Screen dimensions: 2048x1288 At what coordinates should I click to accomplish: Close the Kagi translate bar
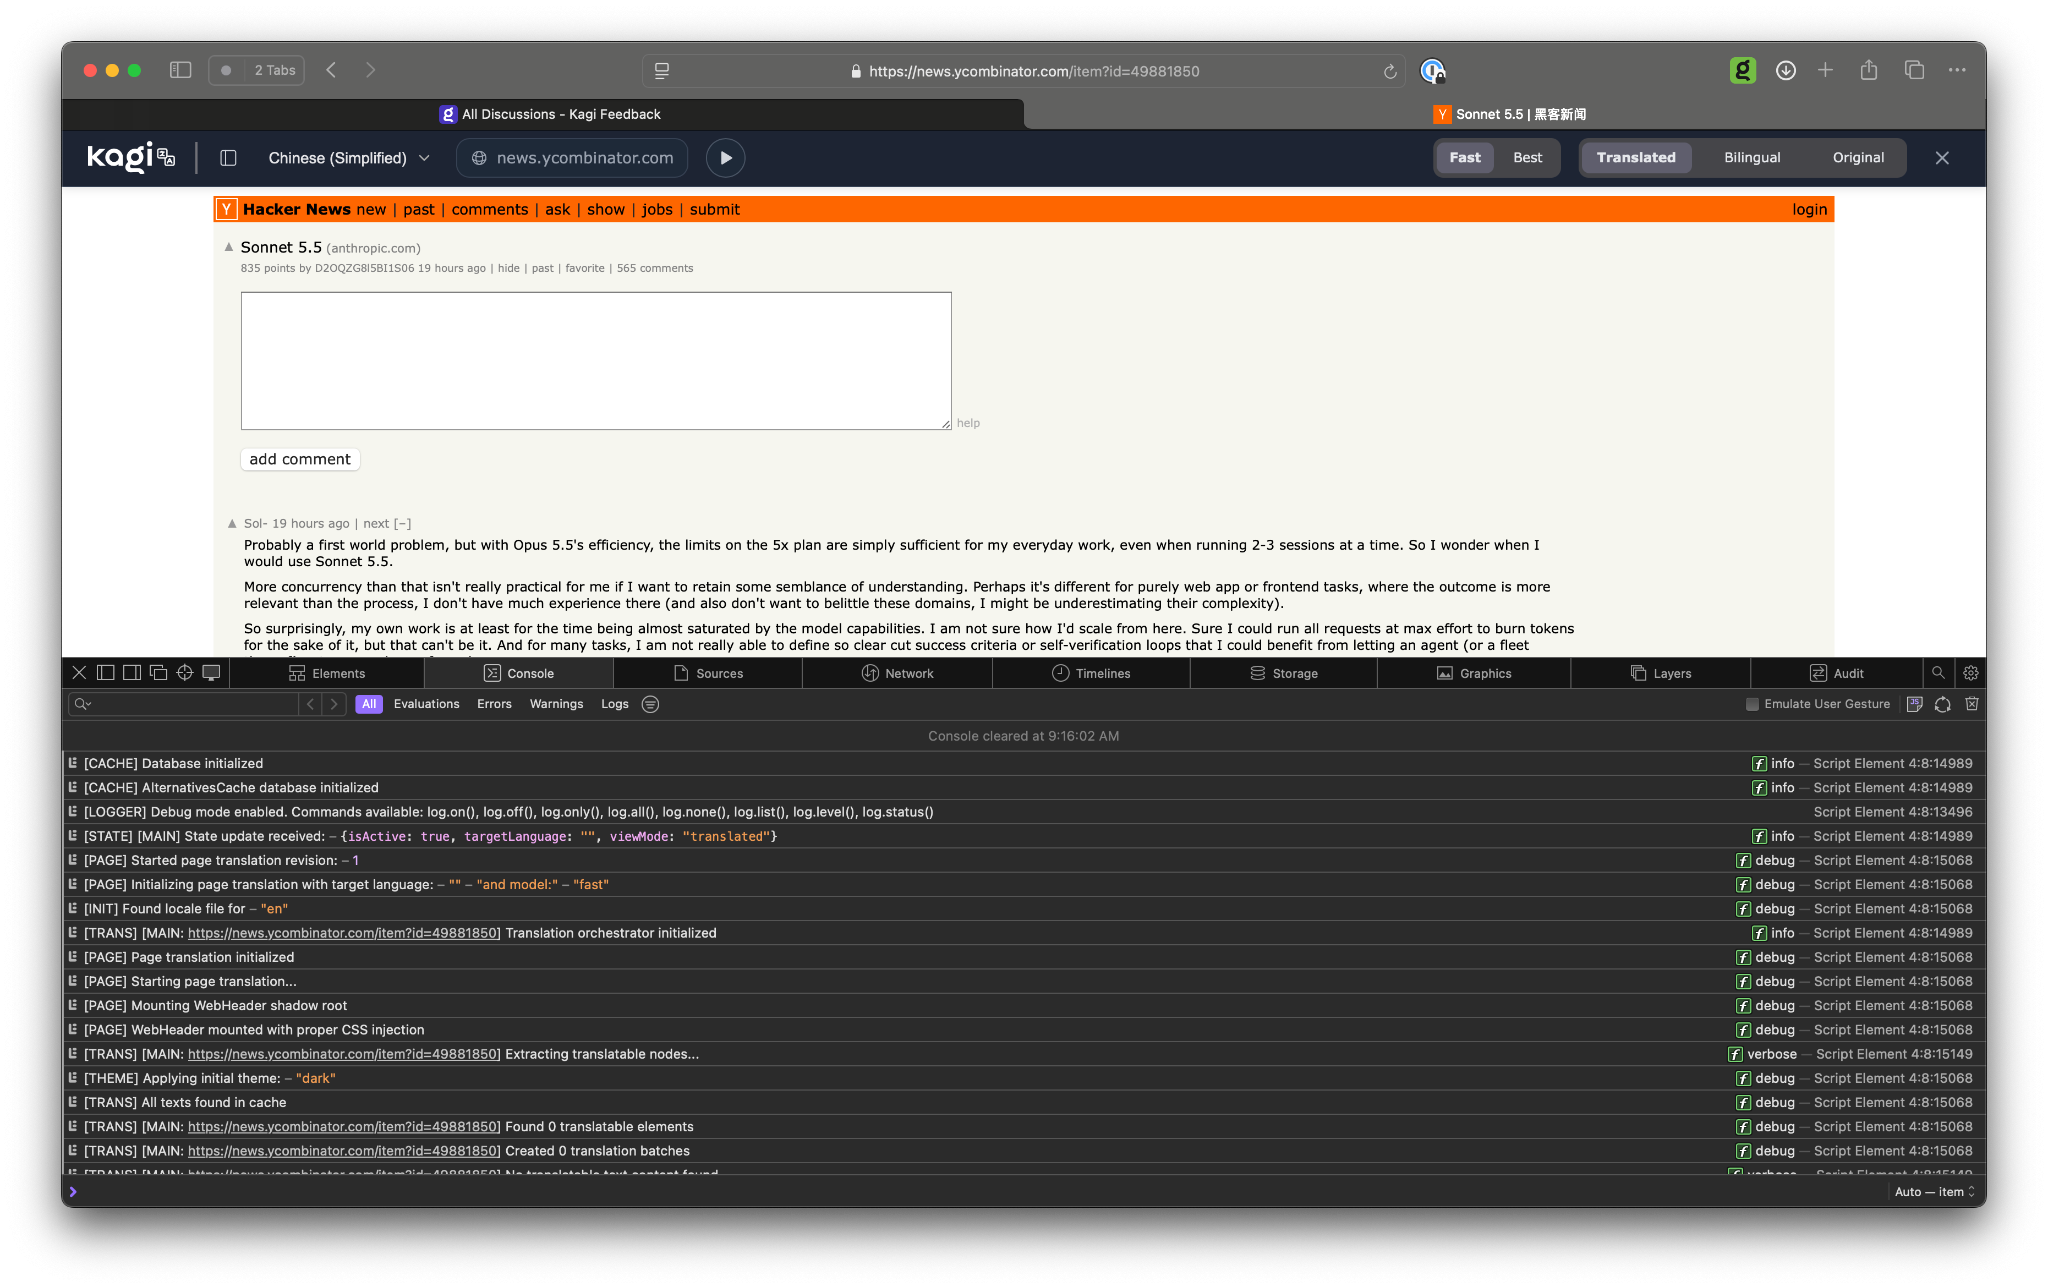[x=1942, y=158]
